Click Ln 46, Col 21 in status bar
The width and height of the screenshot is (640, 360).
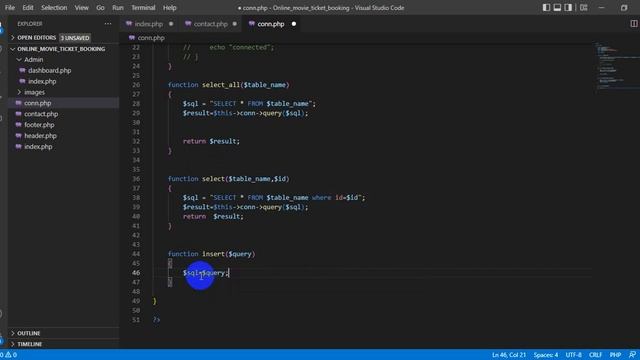tap(509, 355)
